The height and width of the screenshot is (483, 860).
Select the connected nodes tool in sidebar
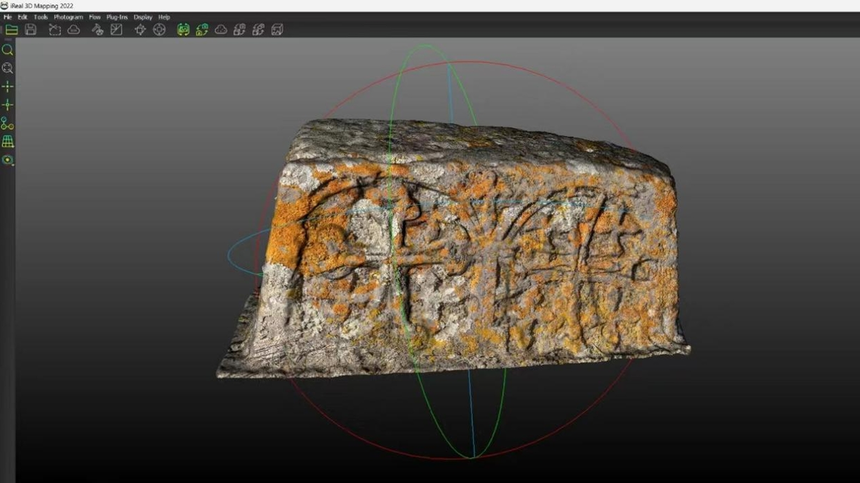pyautogui.click(x=8, y=123)
